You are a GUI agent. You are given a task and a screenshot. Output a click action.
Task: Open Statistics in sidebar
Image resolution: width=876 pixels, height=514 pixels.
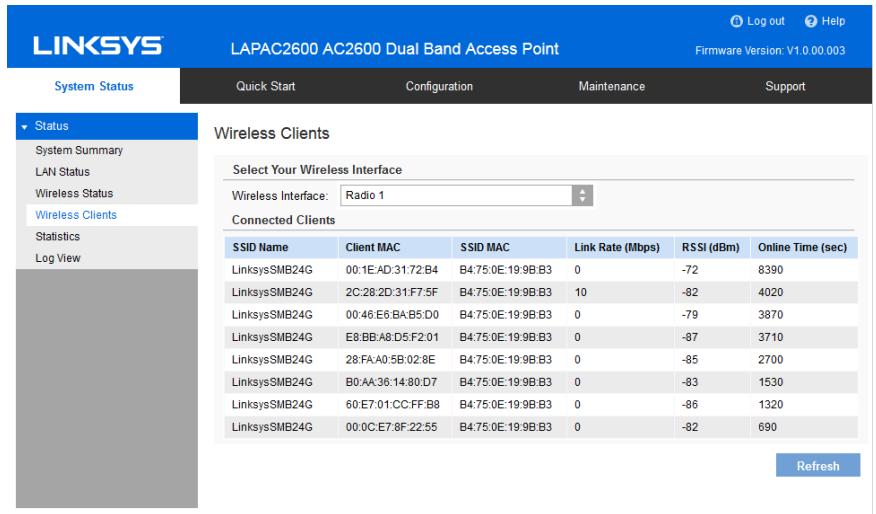coord(58,236)
